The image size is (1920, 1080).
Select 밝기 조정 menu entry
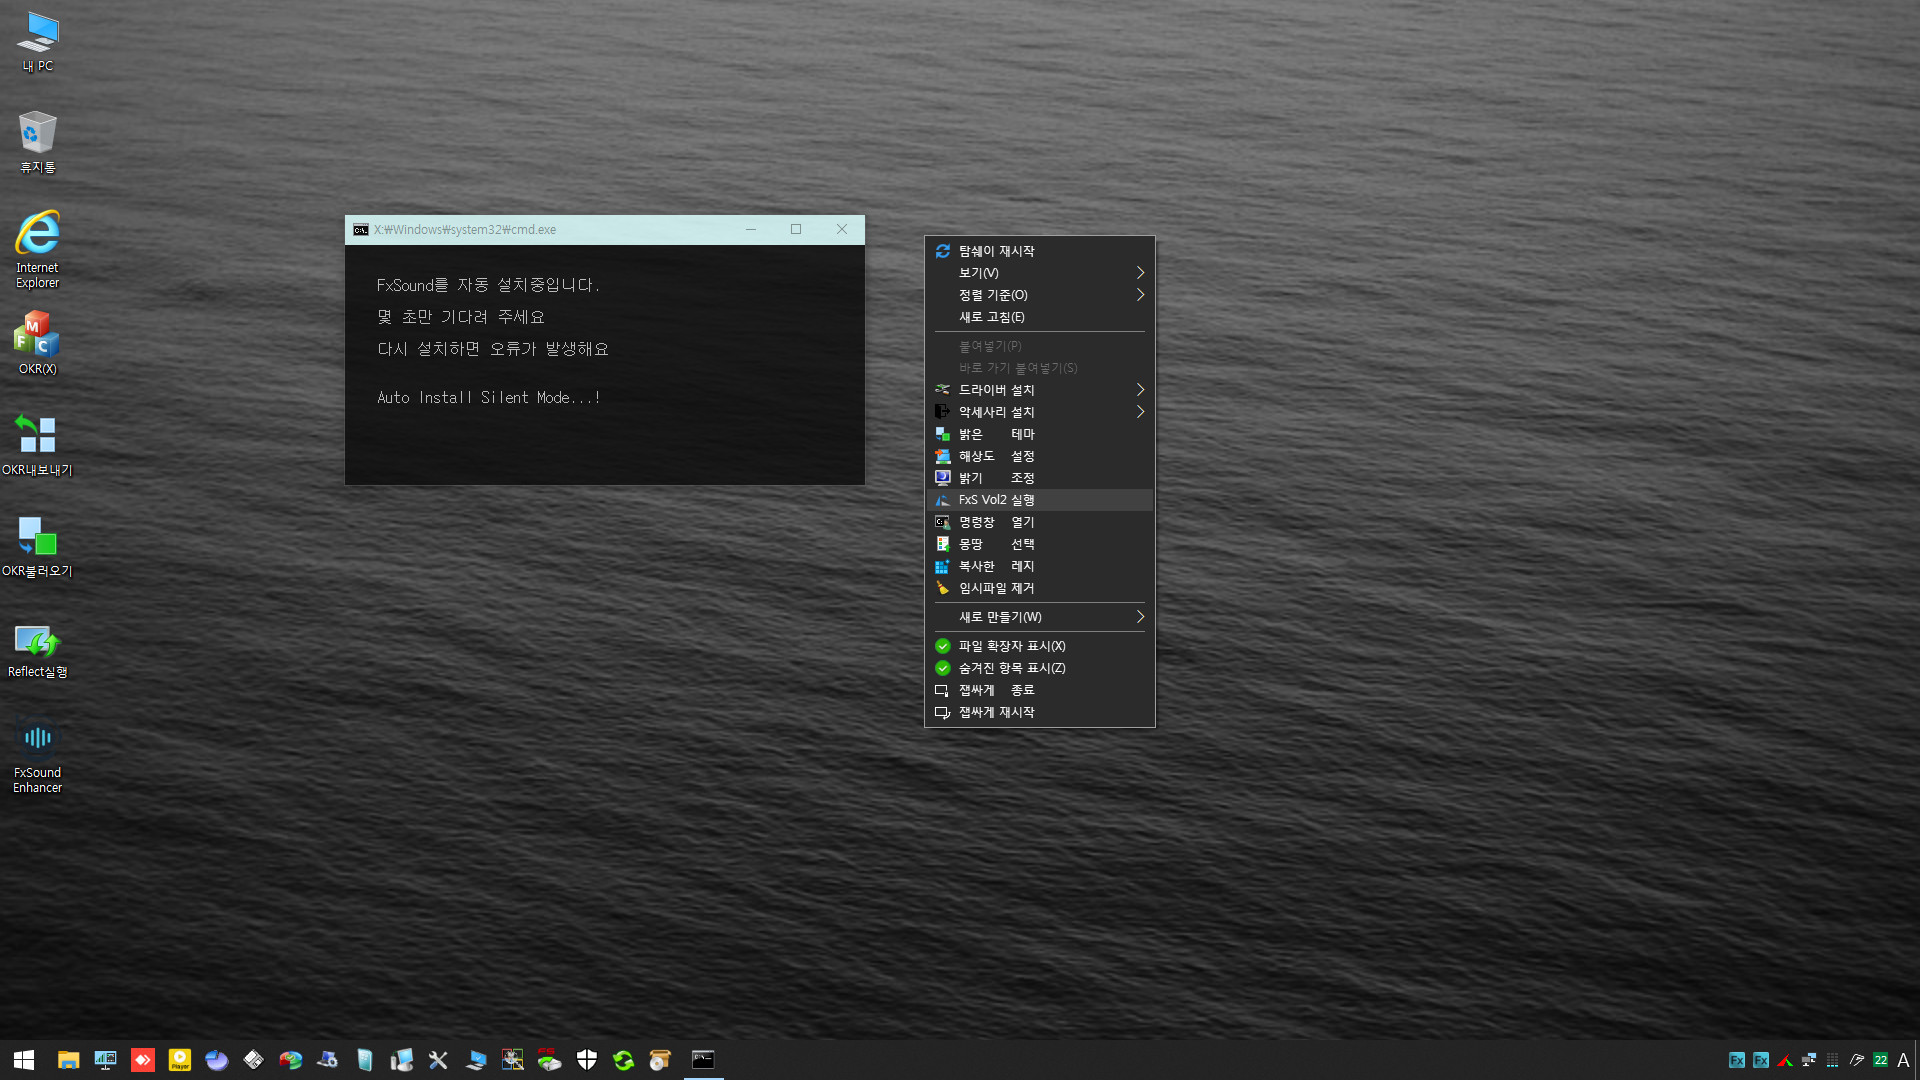1040,478
